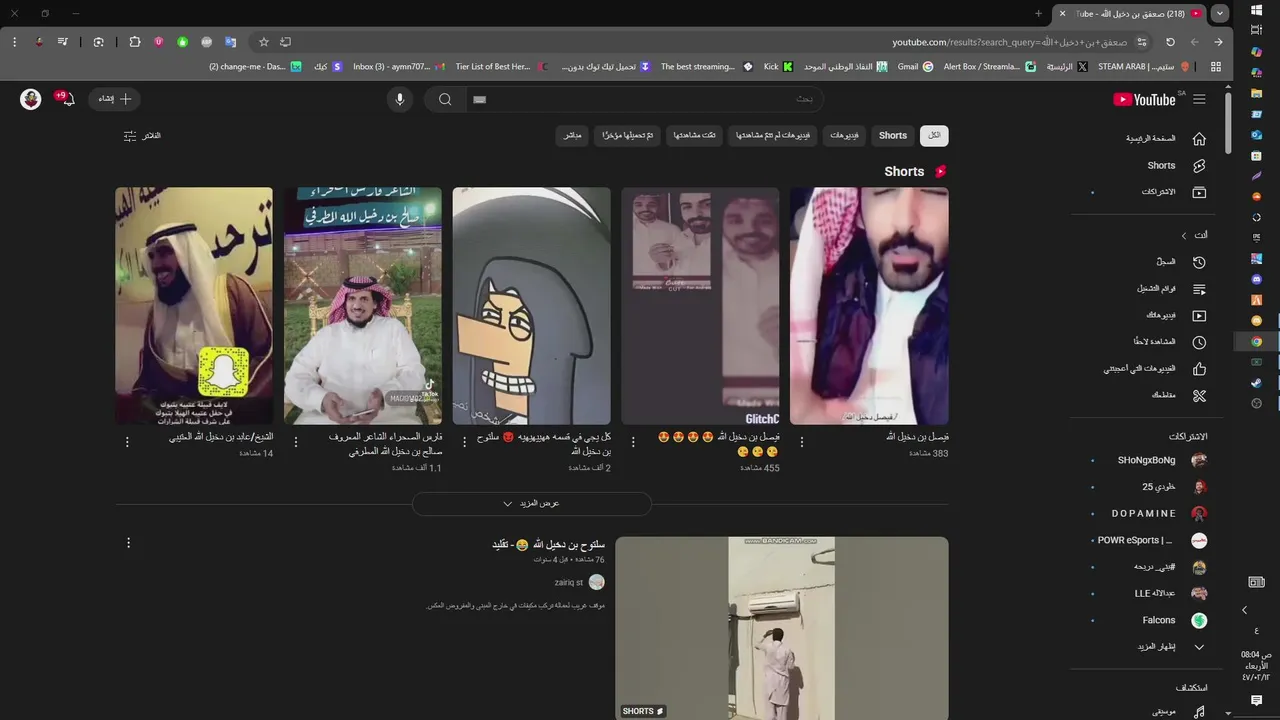Start voice search with the microphone
Image resolution: width=1280 pixels, height=720 pixels.
[x=400, y=99]
